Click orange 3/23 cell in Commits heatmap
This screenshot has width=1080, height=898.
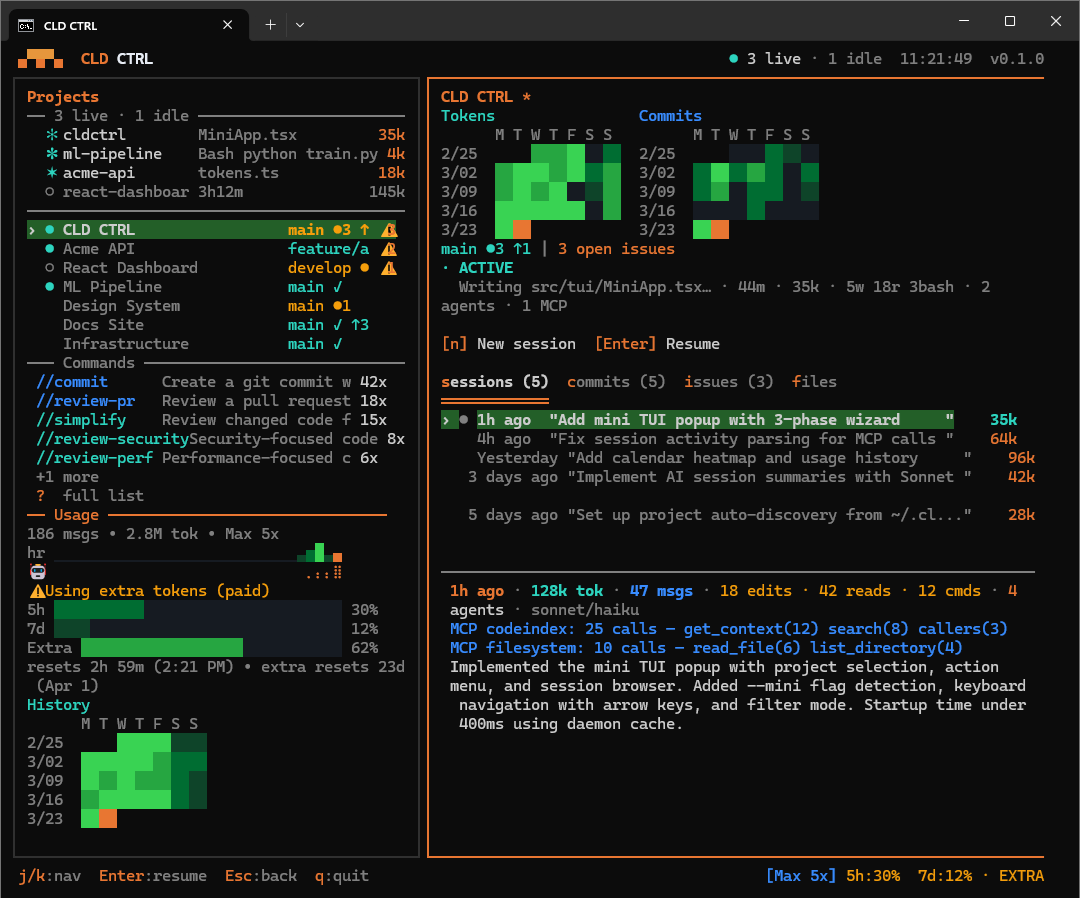[x=720, y=229]
